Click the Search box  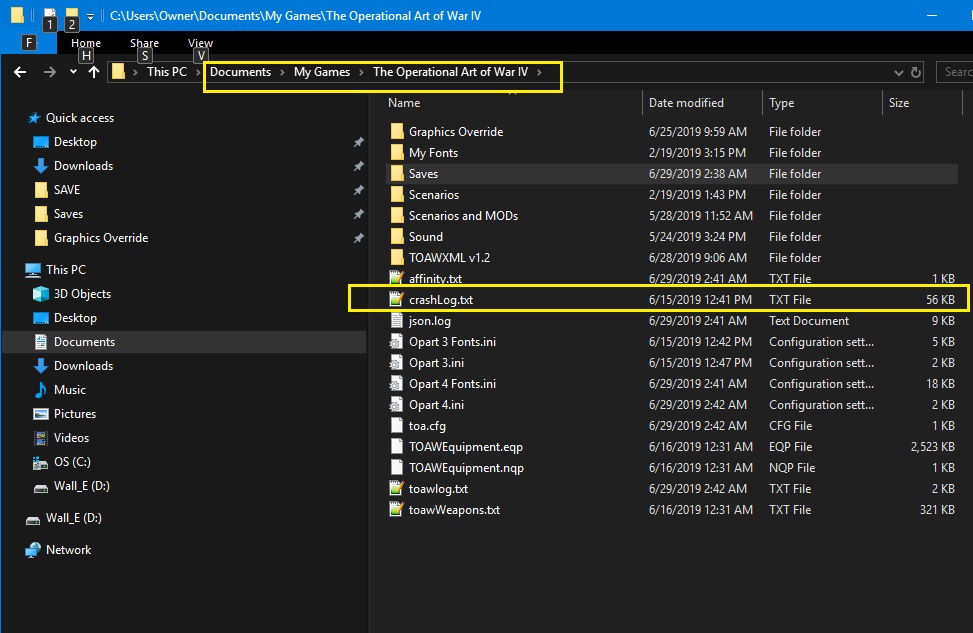click(954, 72)
